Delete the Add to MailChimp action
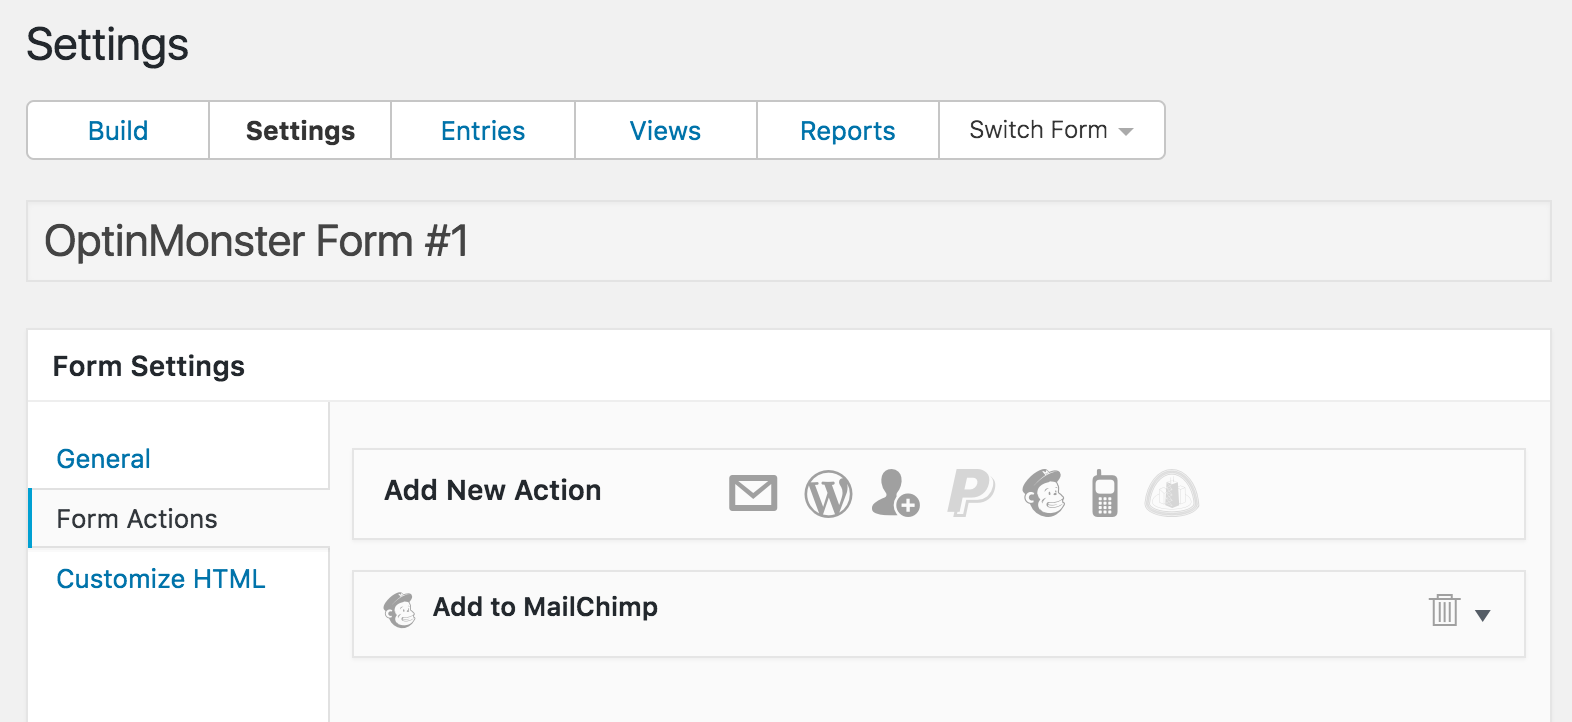 (x=1444, y=609)
